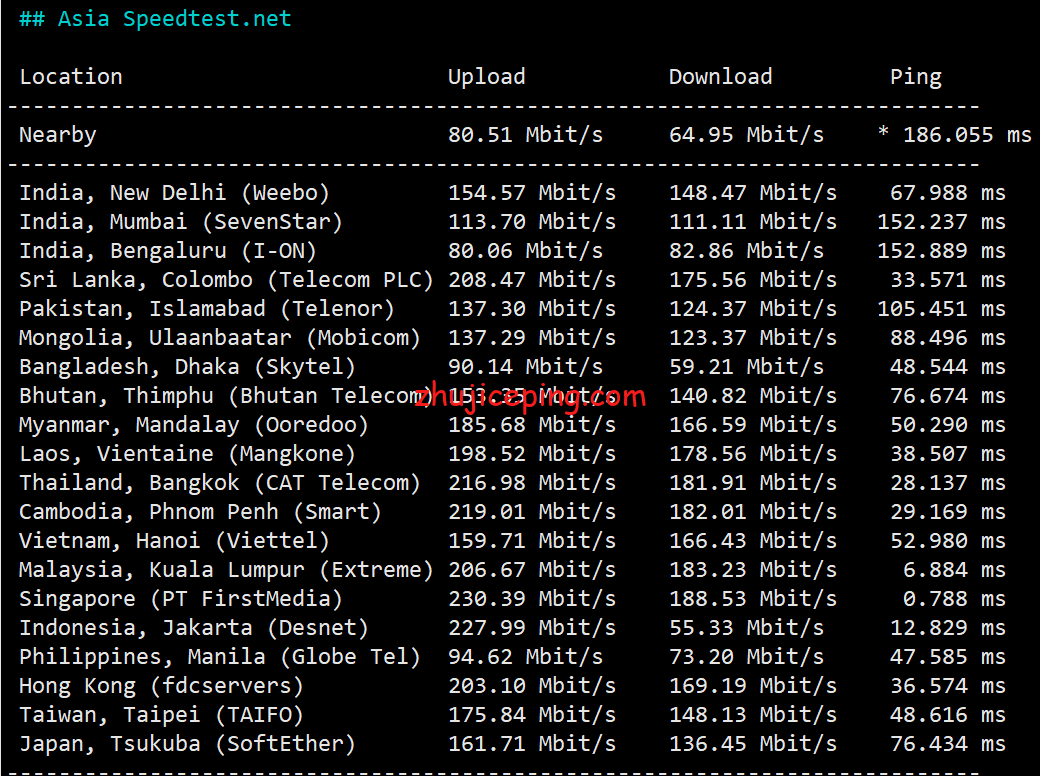Viewport: 1040px width, 776px height.
Task: Click "India, Mumbai (SevenStar)" location
Action: [x=180, y=222]
